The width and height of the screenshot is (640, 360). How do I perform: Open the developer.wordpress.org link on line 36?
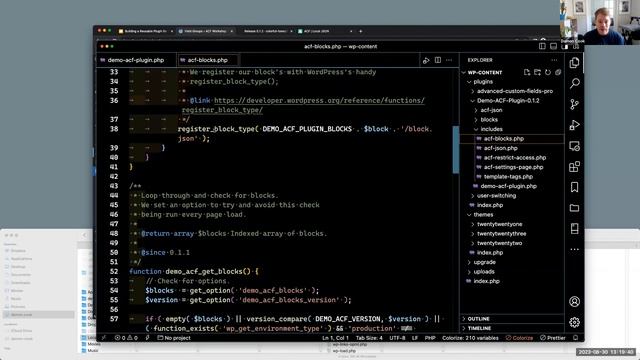[x=319, y=100]
